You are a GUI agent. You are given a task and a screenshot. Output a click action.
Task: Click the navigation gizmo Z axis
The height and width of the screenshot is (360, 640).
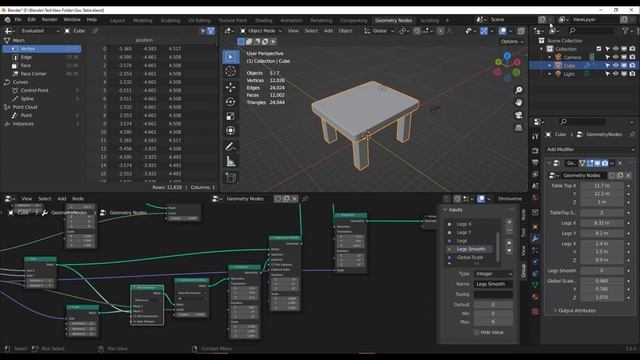pos(507,56)
